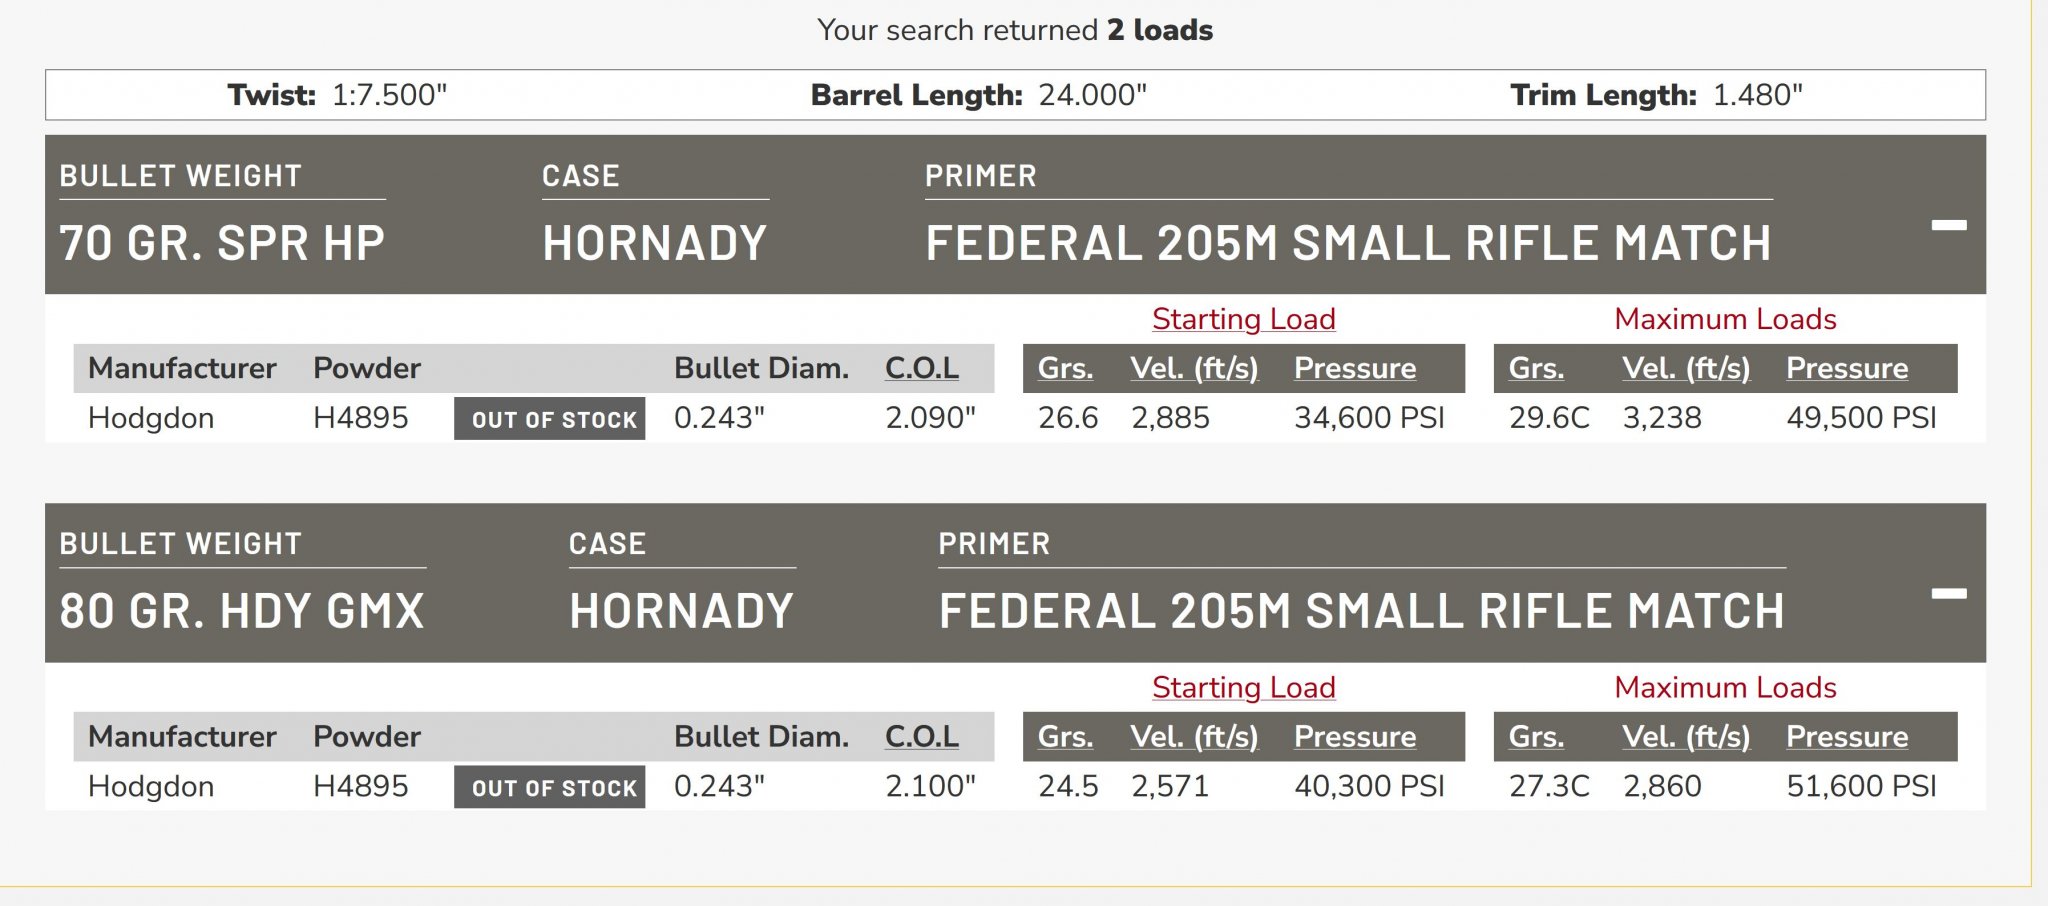Screen dimensions: 2048x906
Task: Click maximum Grs. header in 70 GR. table
Action: 1536,368
